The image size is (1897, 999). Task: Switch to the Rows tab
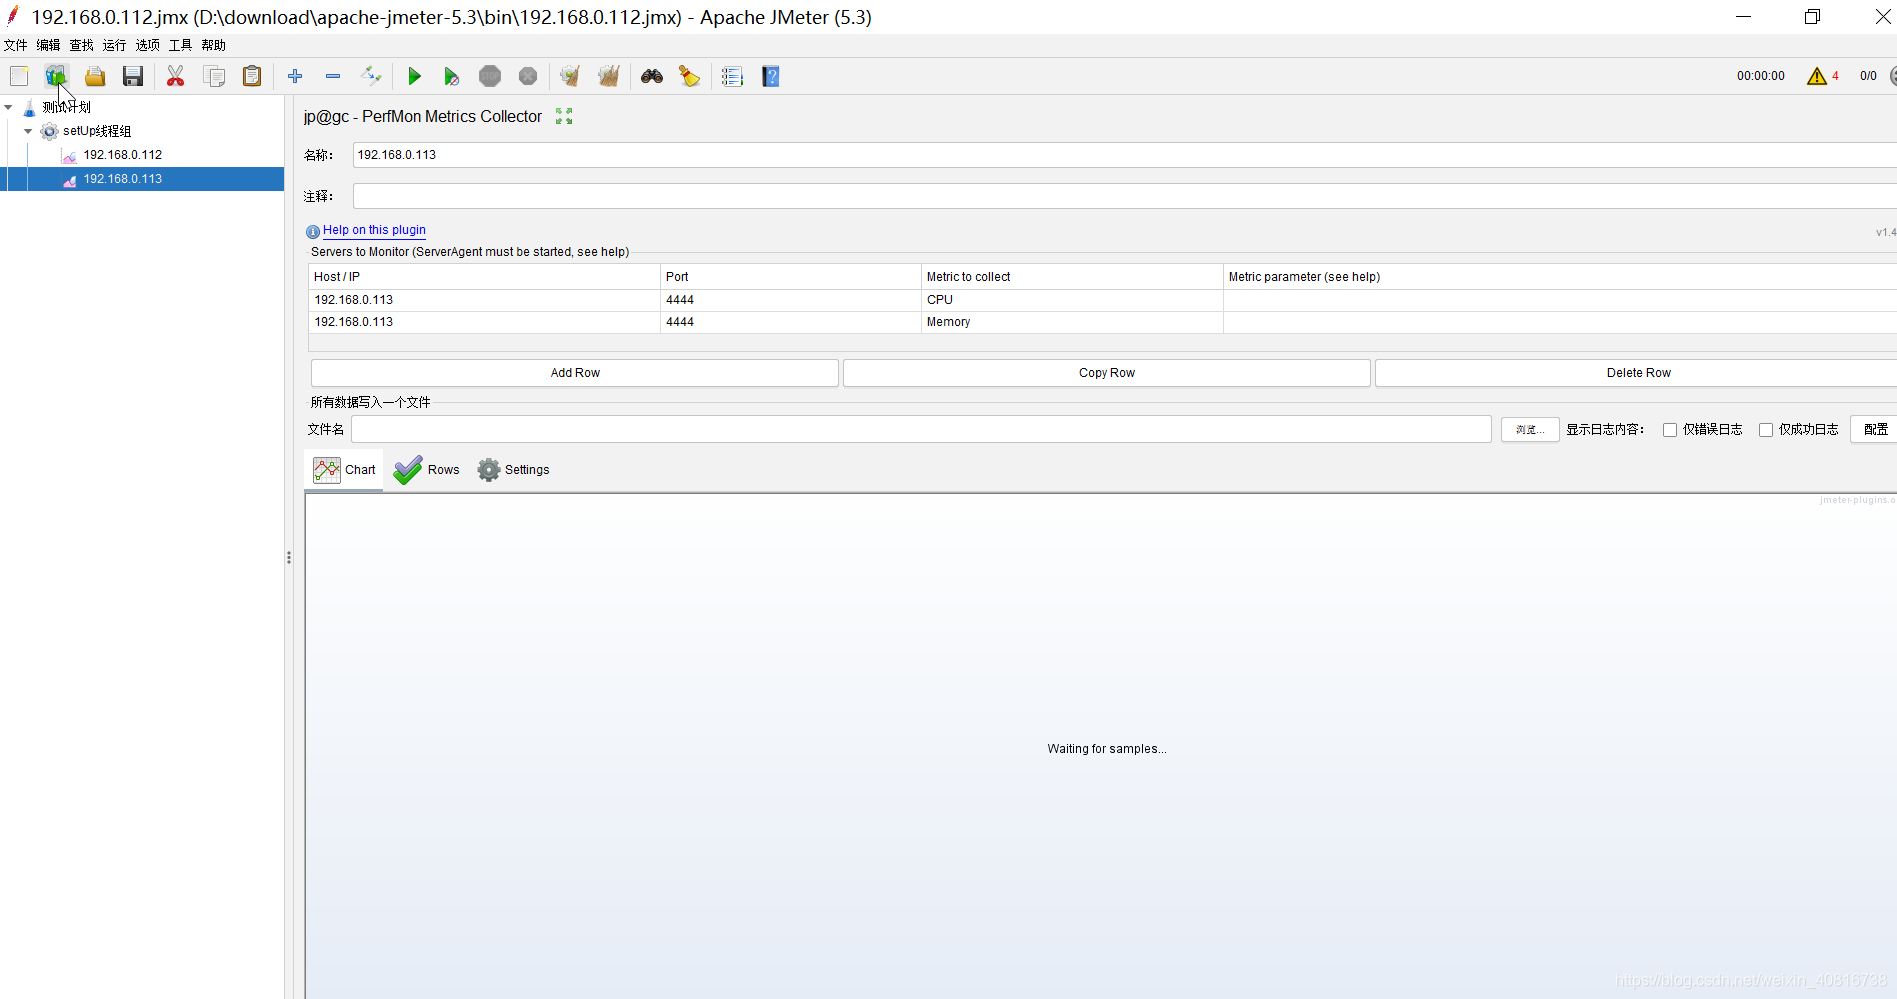[427, 470]
